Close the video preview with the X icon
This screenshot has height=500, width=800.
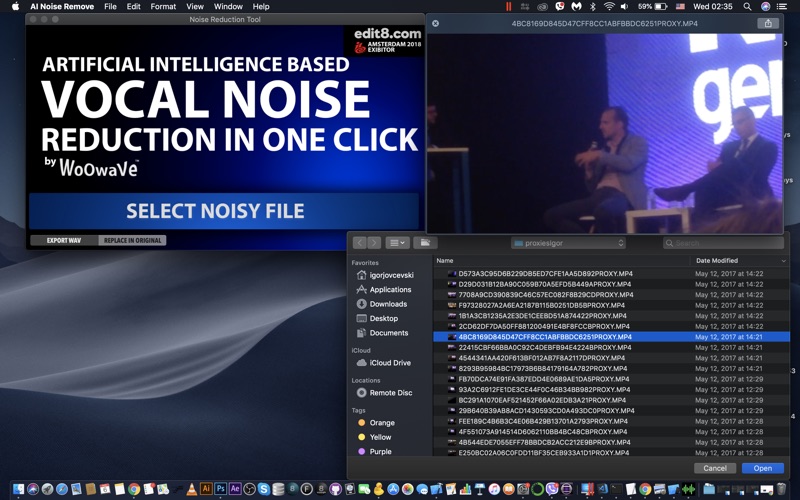pos(435,23)
